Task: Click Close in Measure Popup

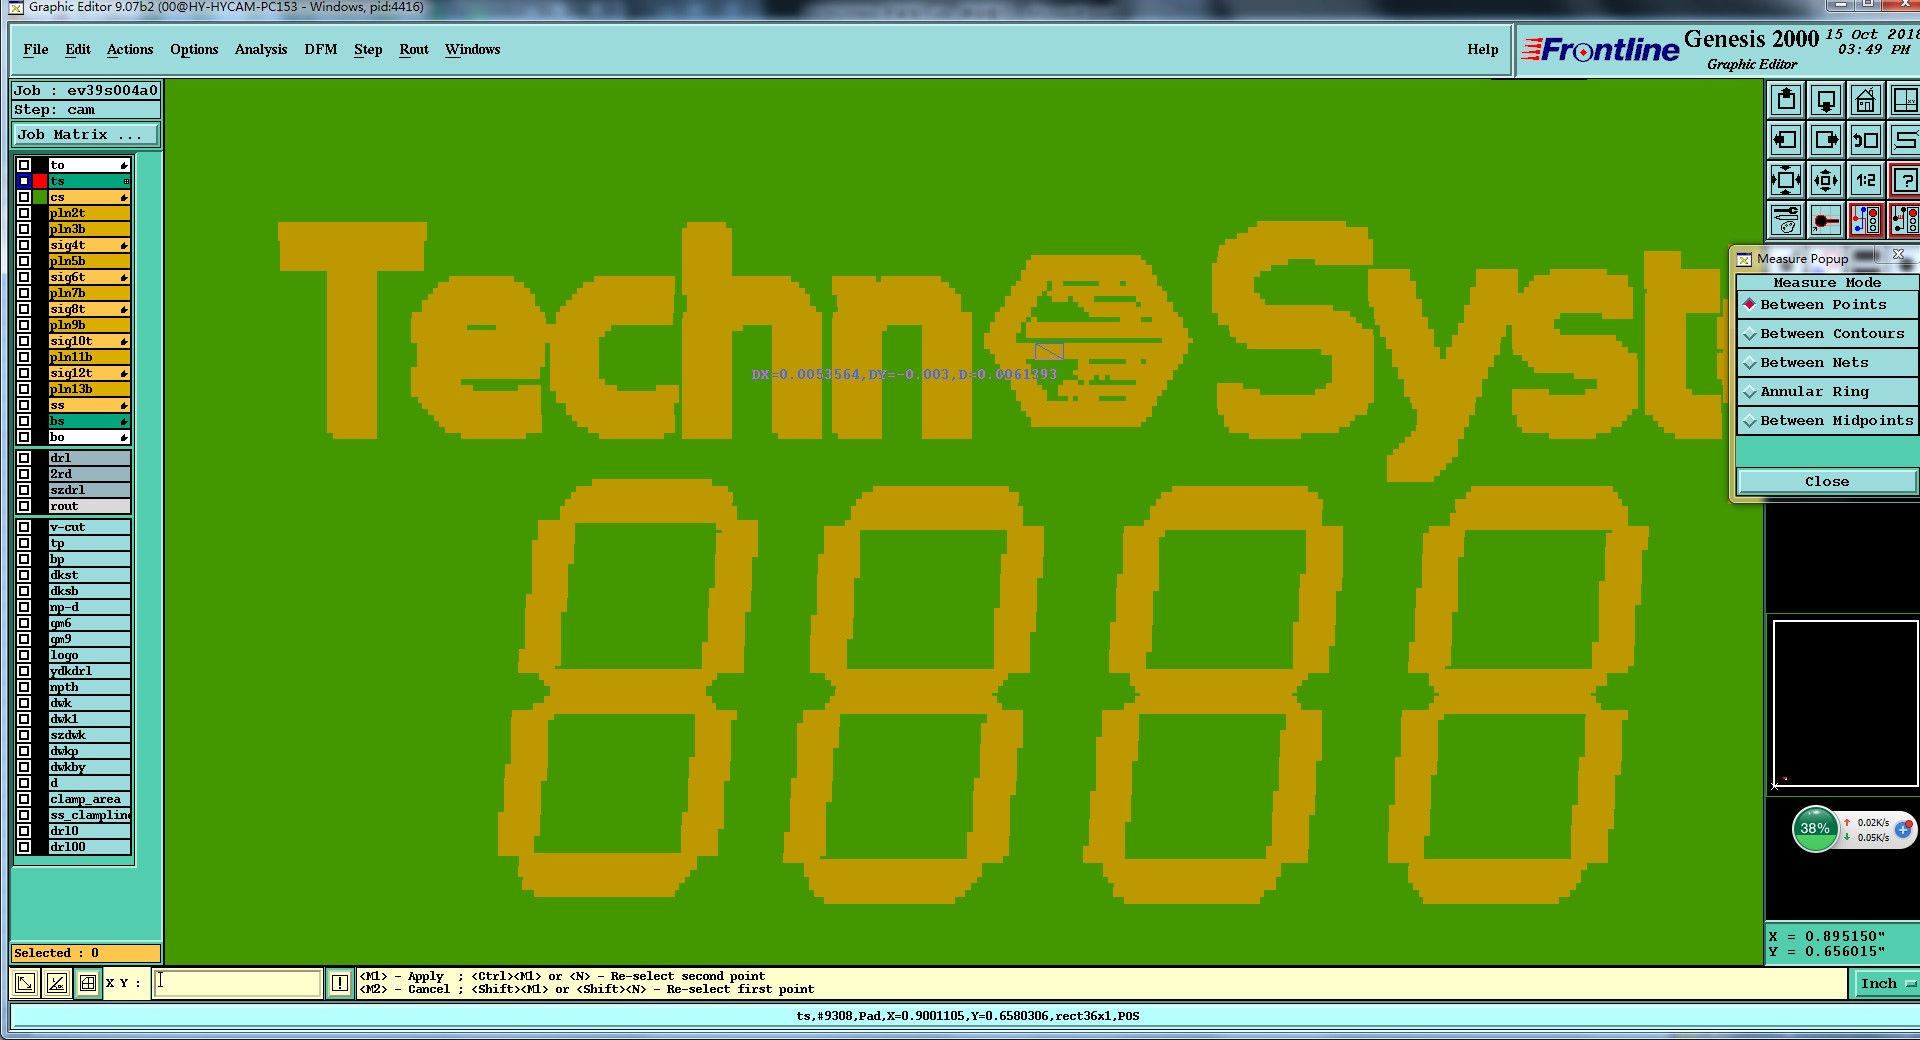Action: [x=1827, y=482]
